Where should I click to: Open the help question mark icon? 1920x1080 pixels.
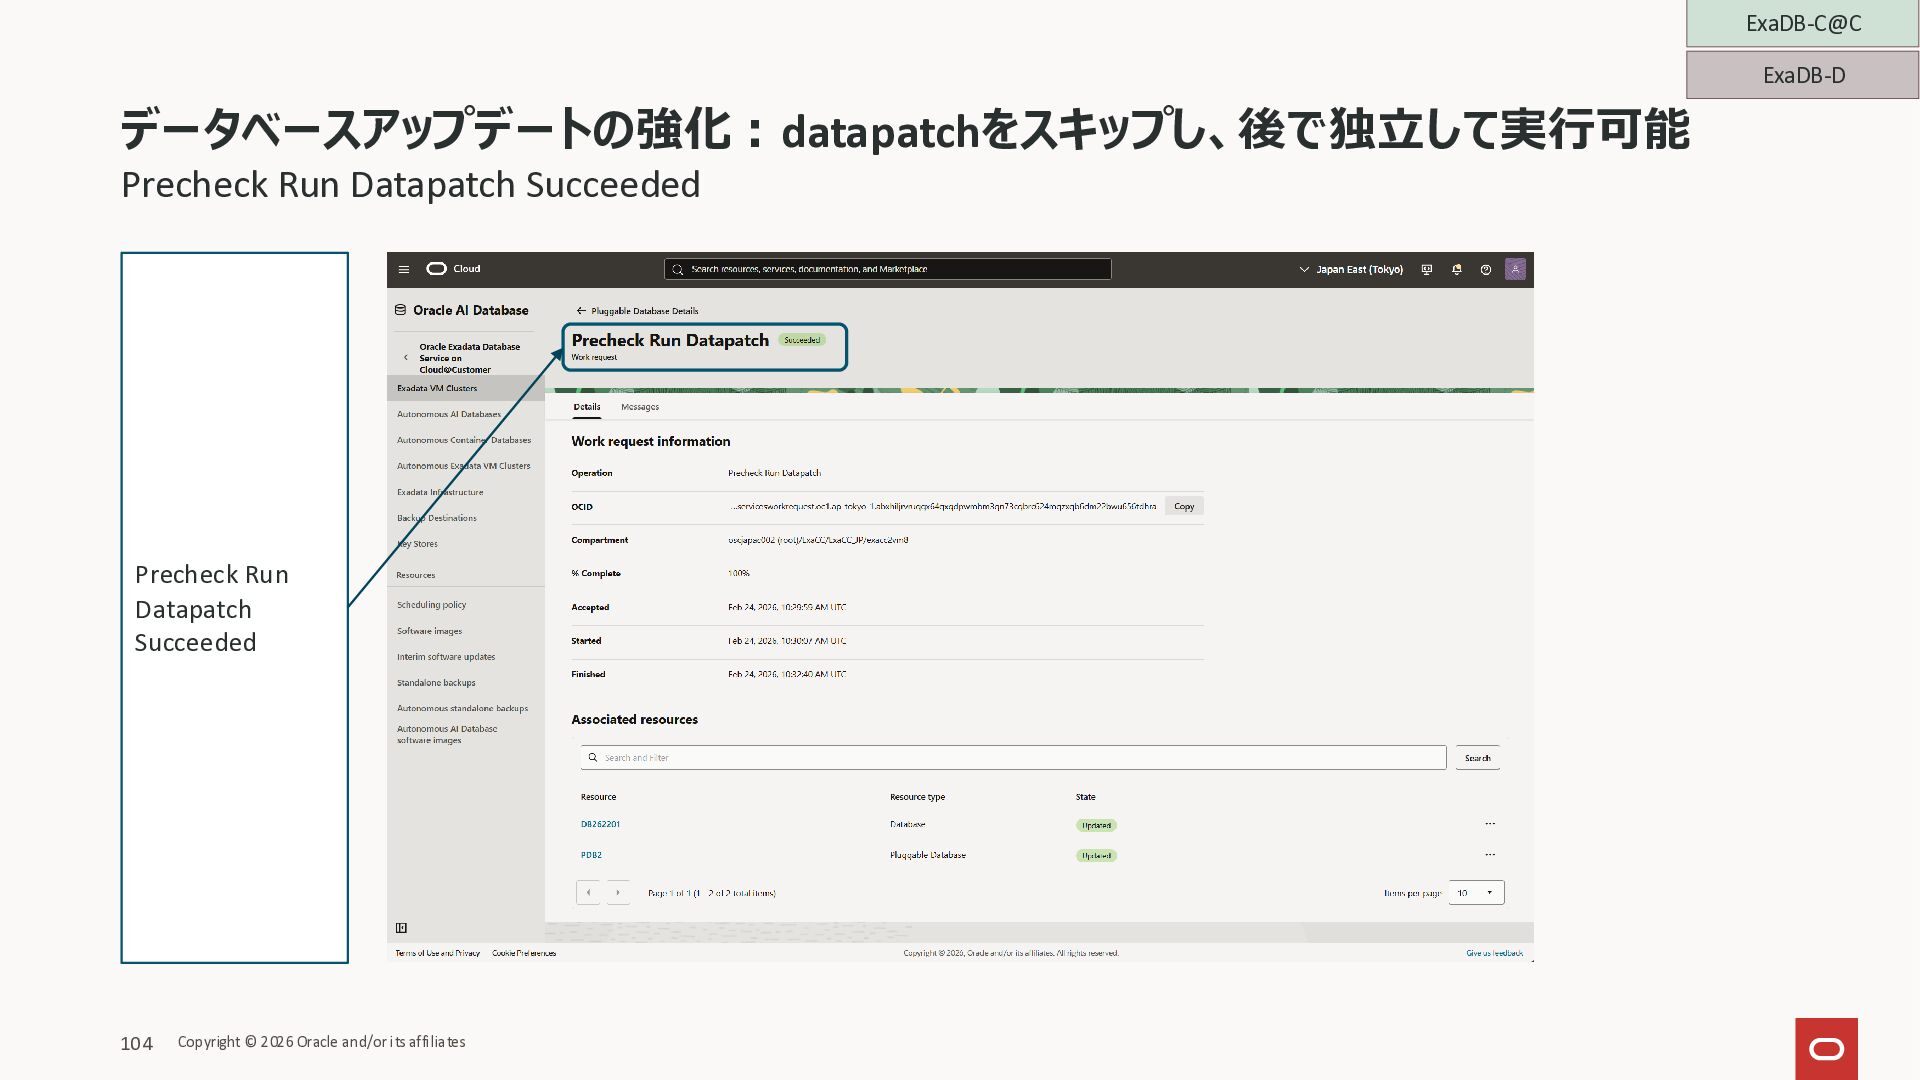pyautogui.click(x=1486, y=270)
